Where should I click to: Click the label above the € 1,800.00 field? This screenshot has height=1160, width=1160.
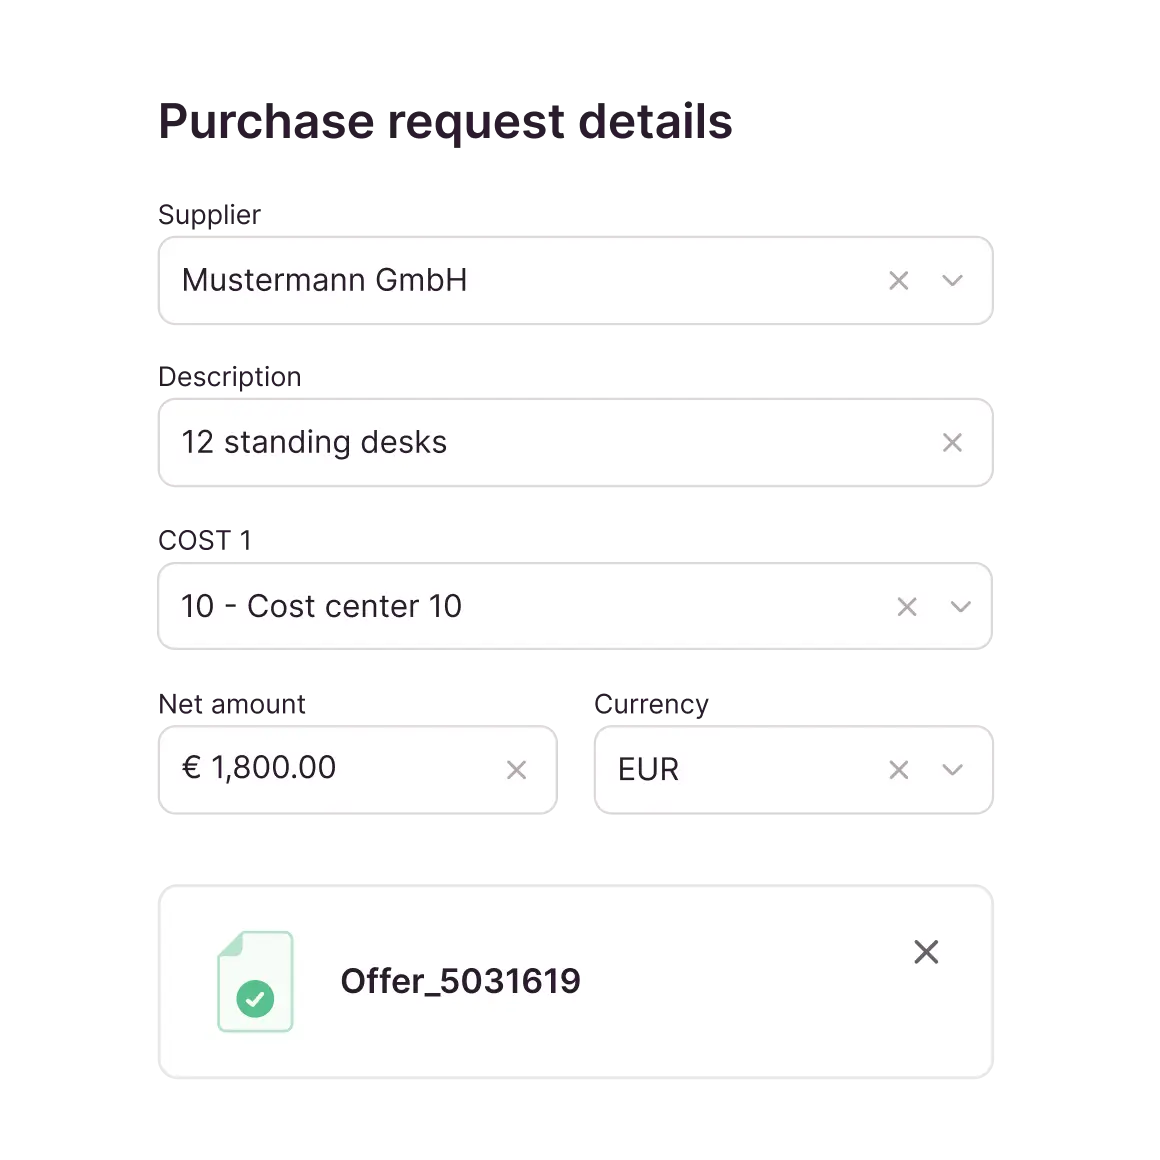click(236, 704)
